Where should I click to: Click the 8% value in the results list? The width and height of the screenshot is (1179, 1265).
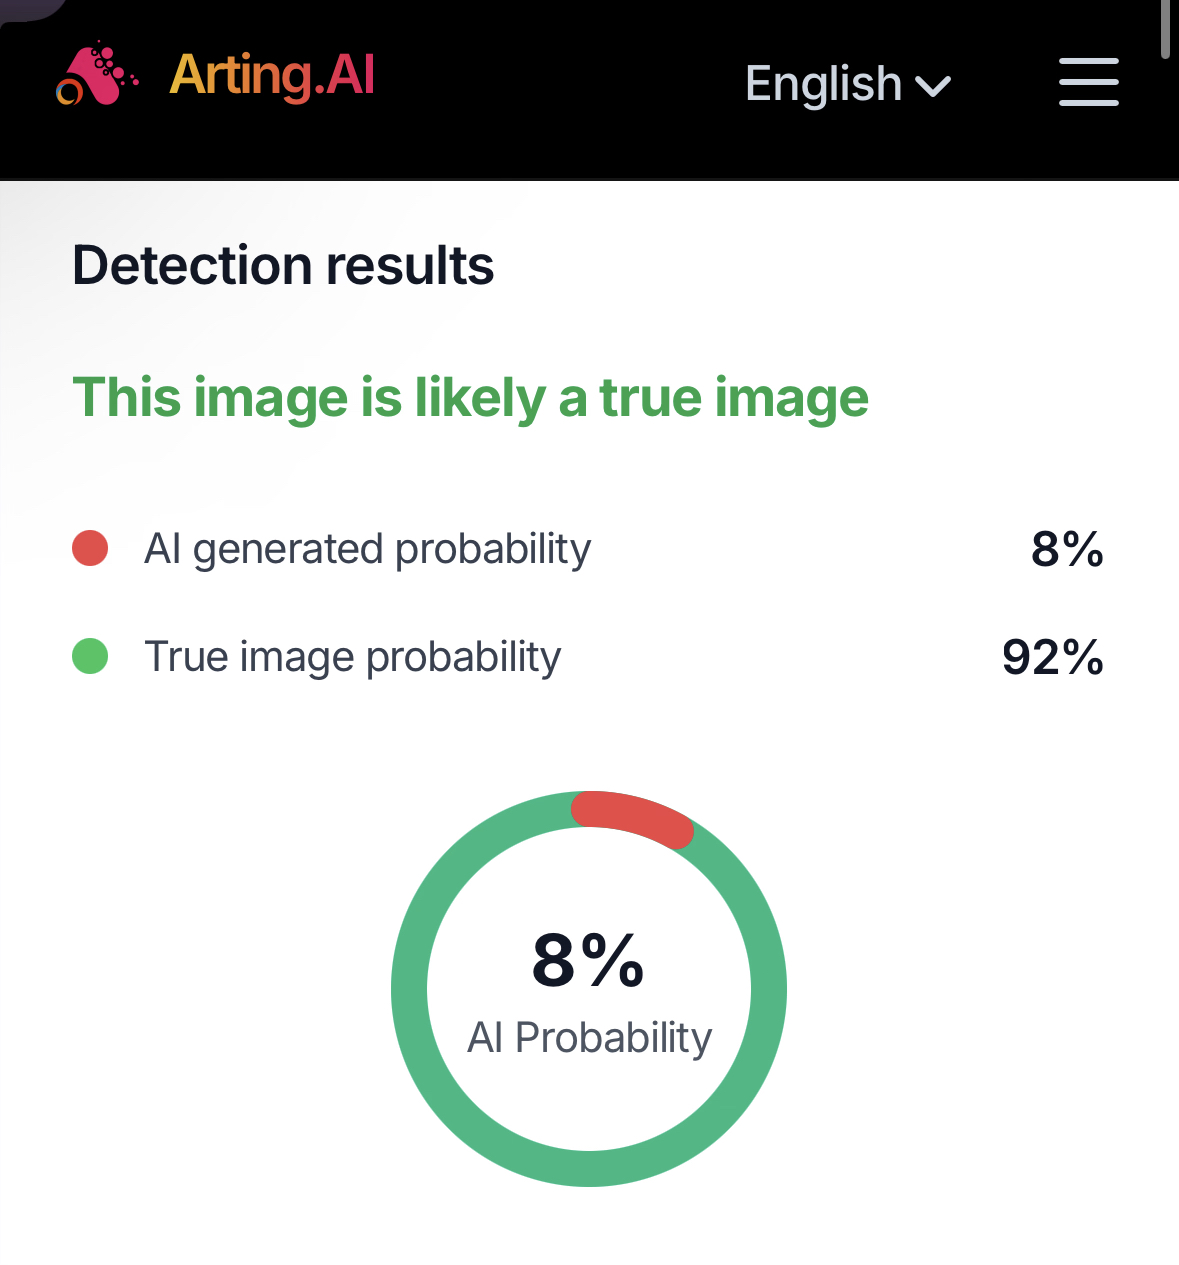point(1066,549)
